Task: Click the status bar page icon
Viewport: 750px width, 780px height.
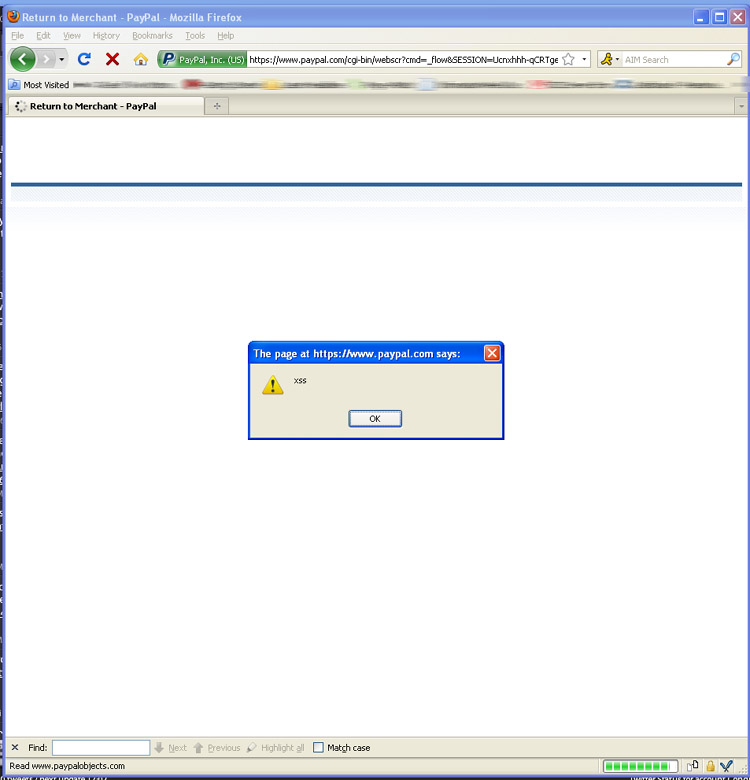Action: (693, 766)
